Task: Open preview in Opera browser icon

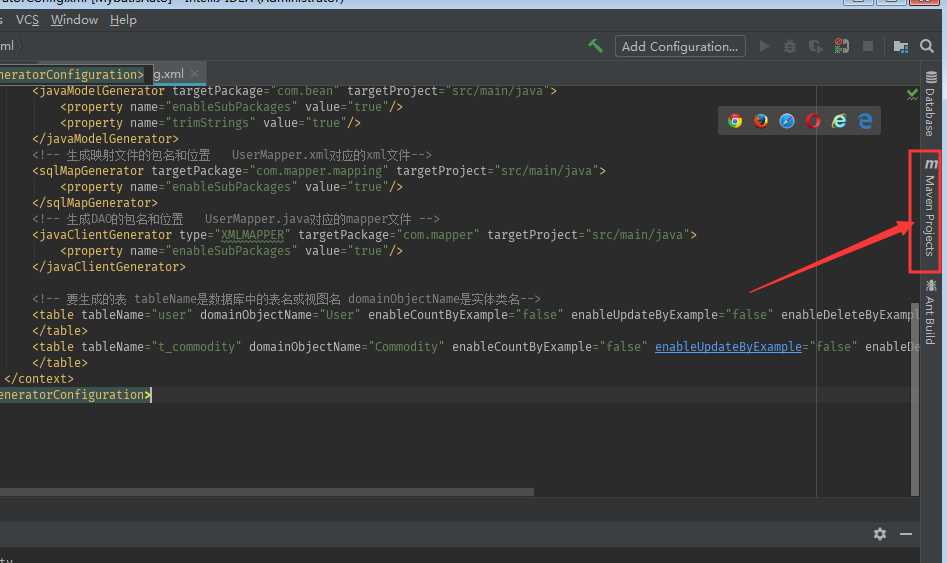Action: [x=813, y=121]
